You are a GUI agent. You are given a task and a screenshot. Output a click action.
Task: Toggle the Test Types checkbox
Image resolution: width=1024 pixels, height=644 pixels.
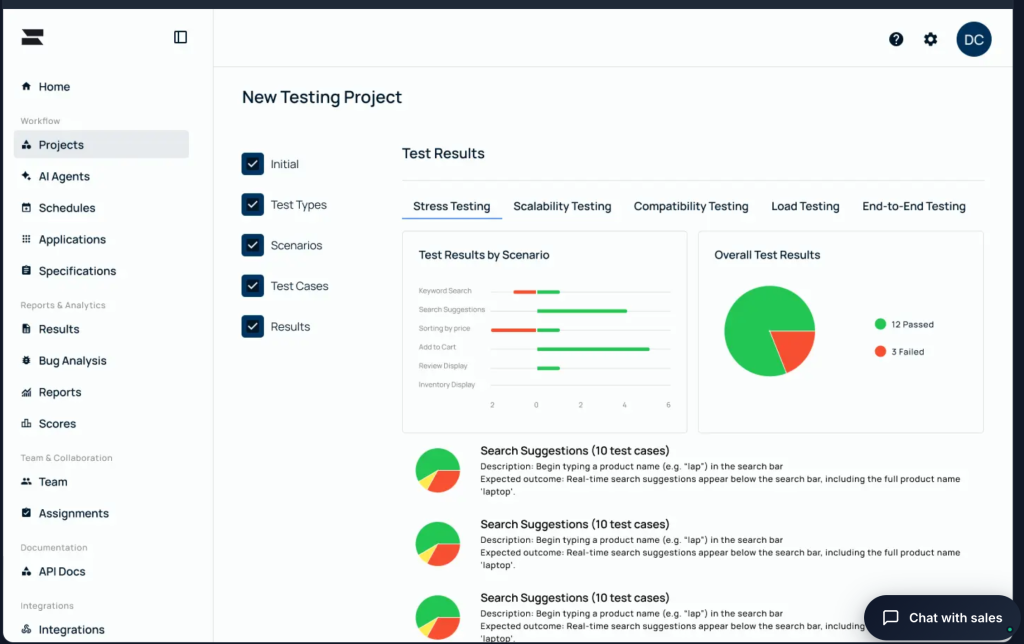click(252, 205)
